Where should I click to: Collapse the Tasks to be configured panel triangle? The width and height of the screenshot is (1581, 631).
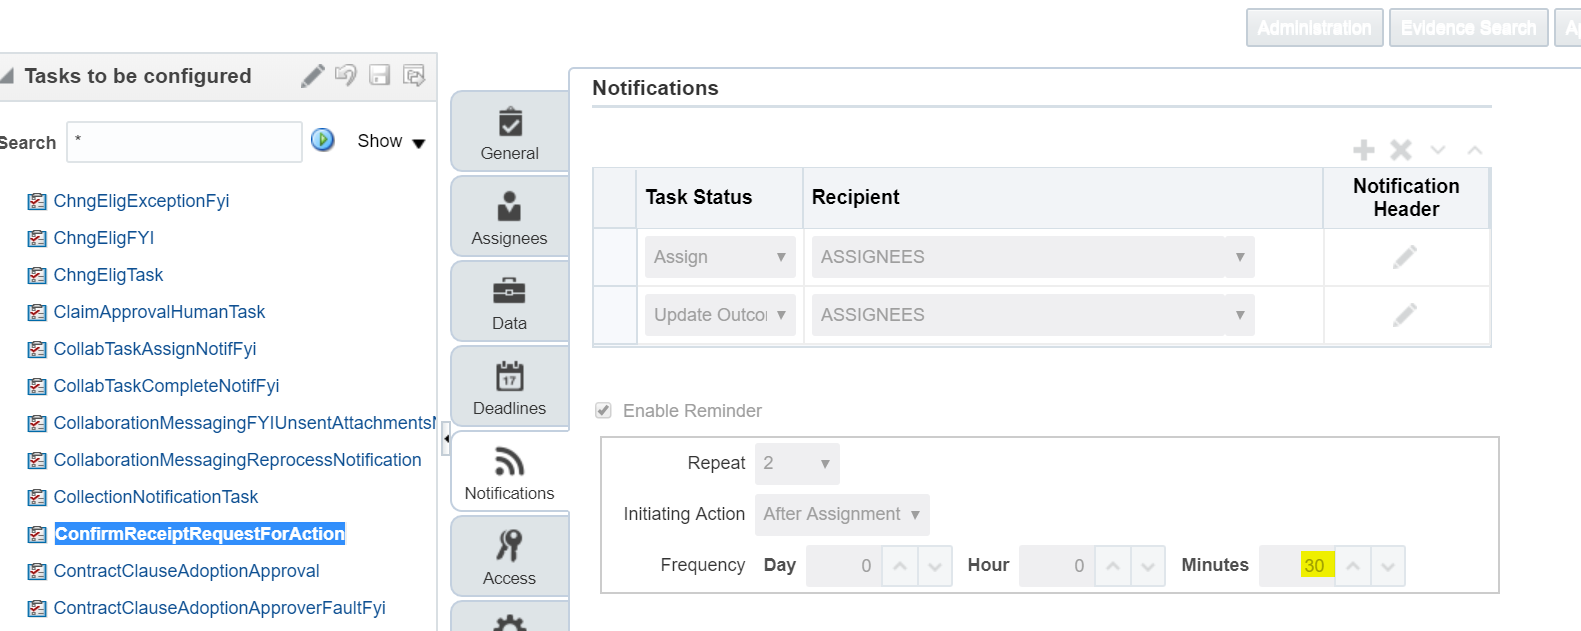(x=7, y=76)
